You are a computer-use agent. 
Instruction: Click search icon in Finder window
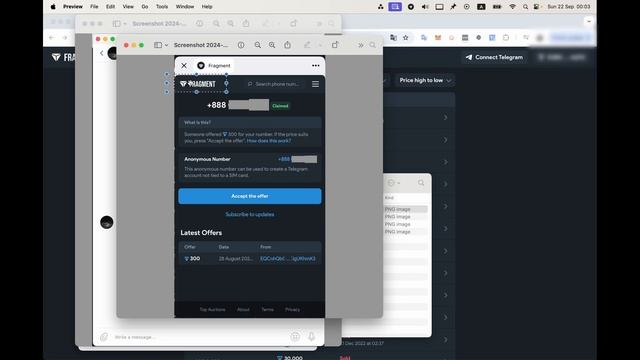(421, 183)
